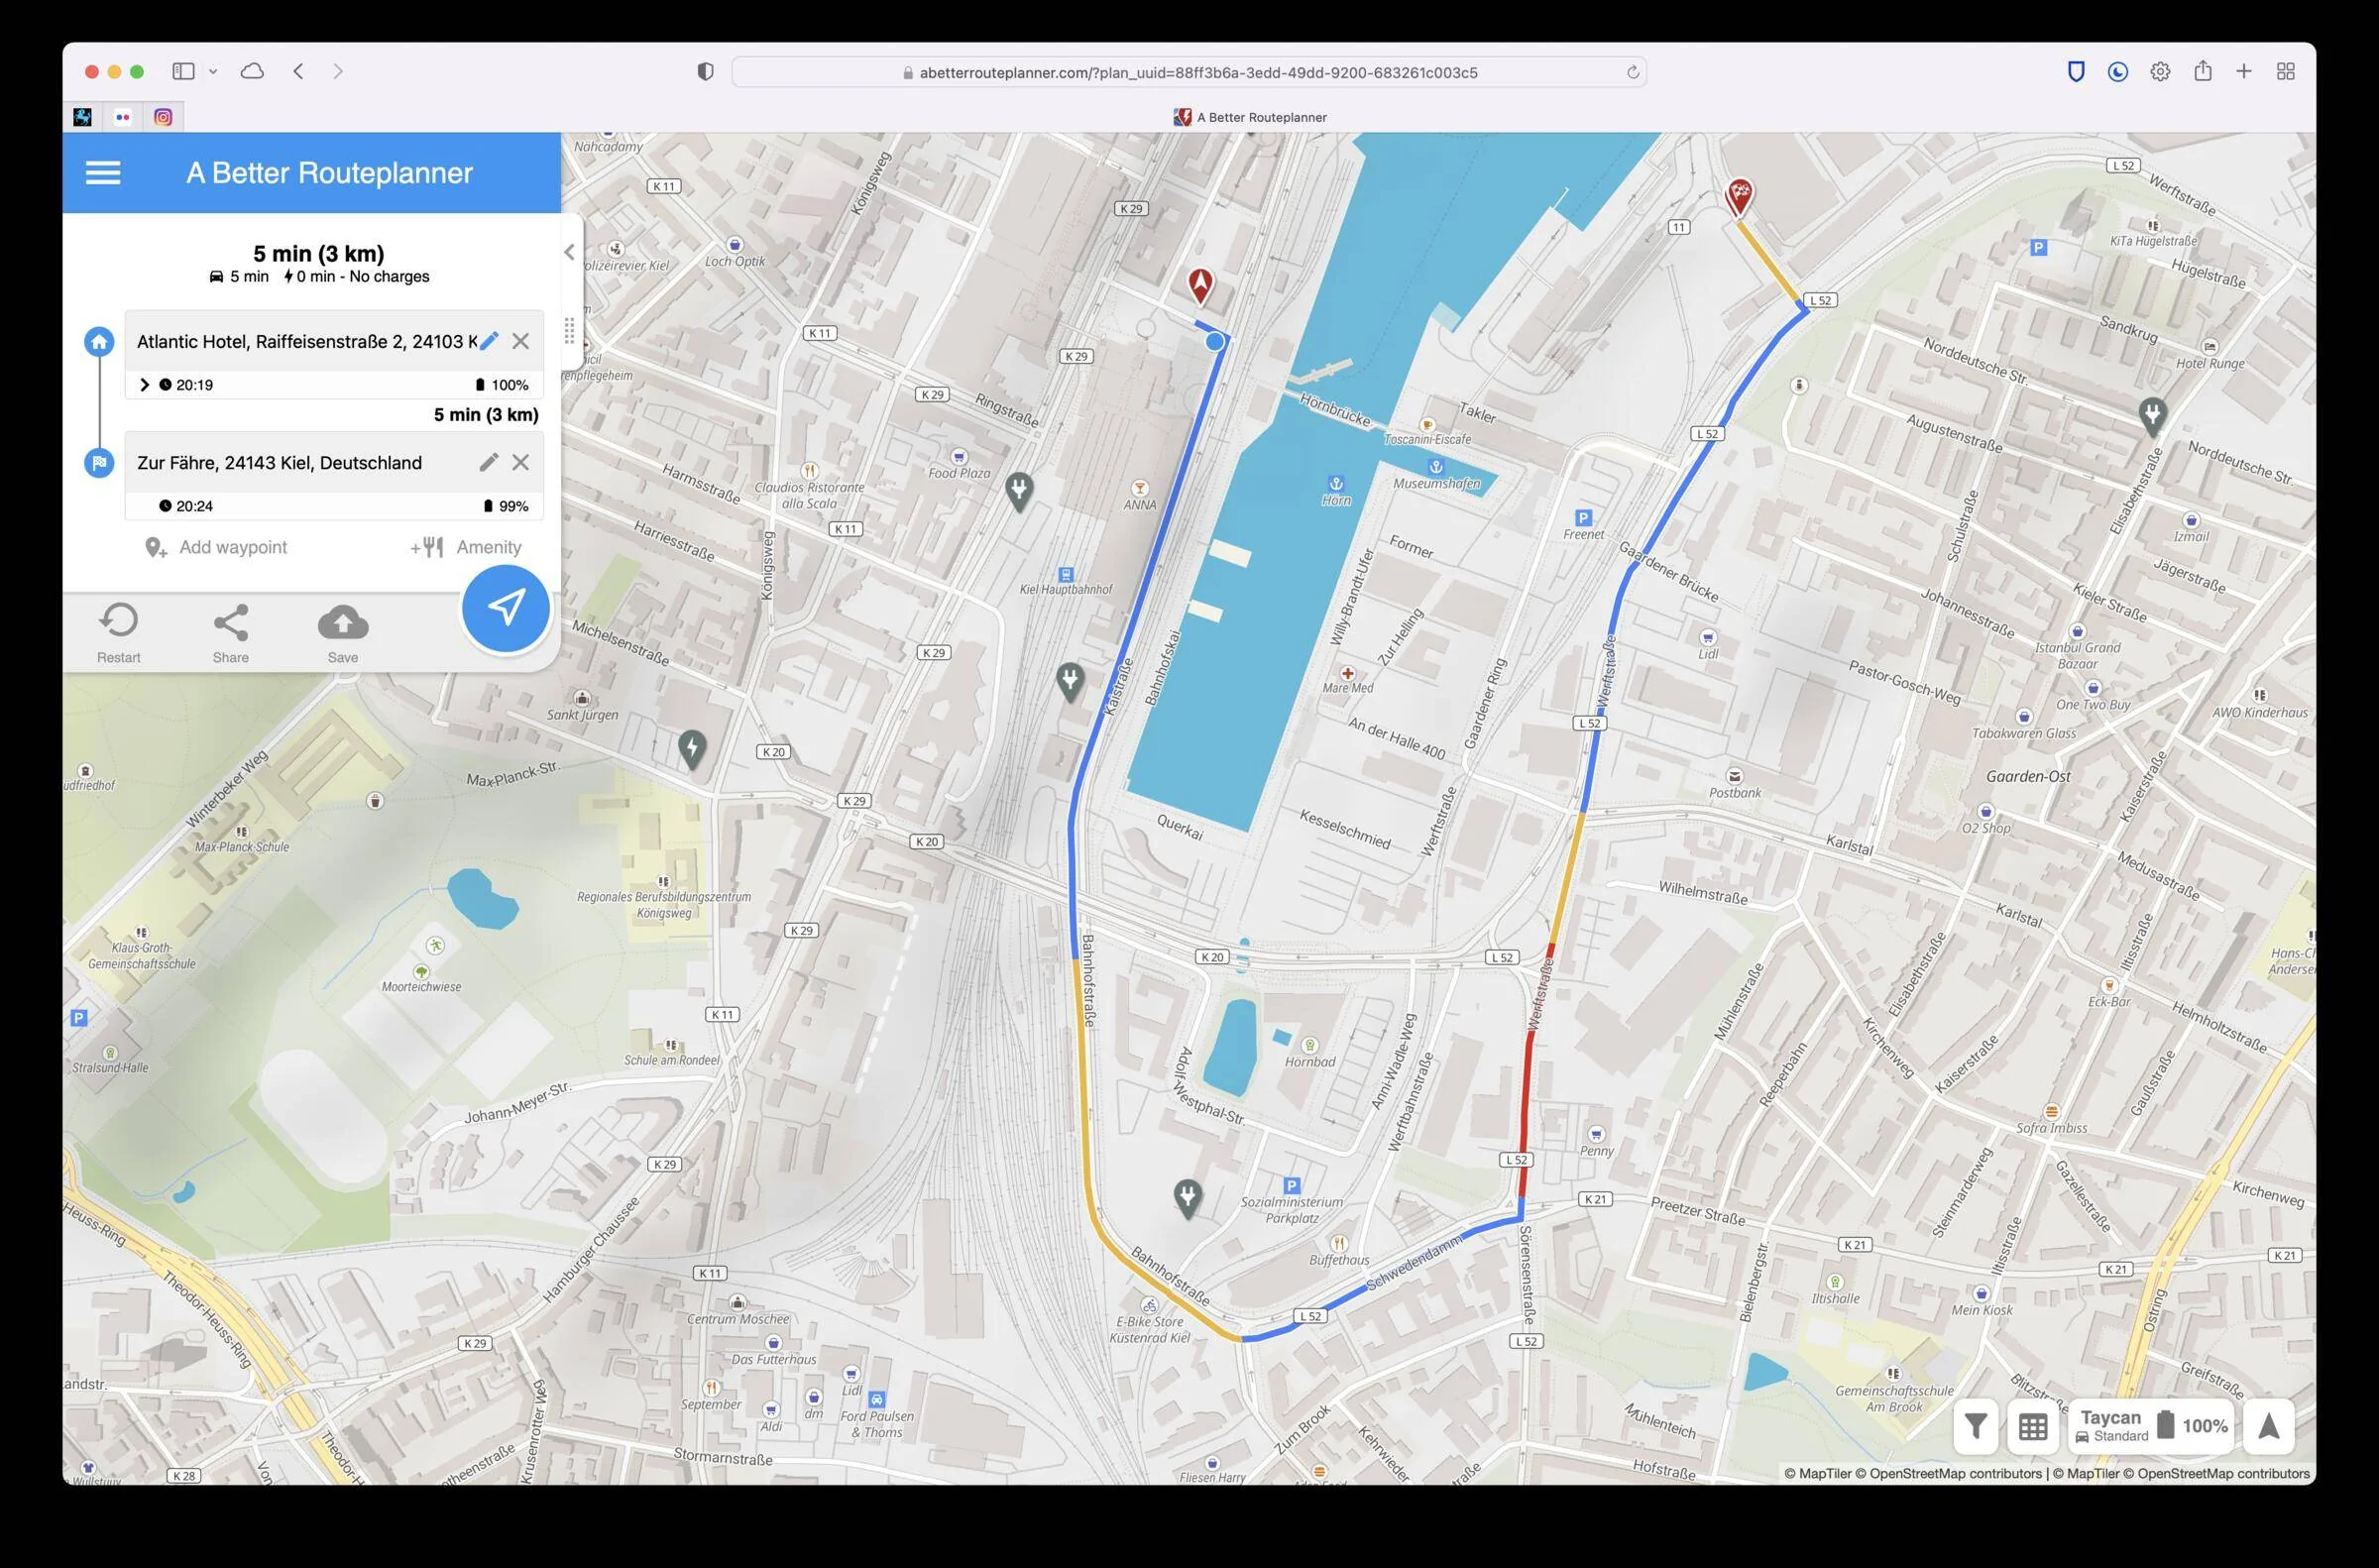Go forward to the next page
This screenshot has width=2379, height=1568.
pos(338,71)
